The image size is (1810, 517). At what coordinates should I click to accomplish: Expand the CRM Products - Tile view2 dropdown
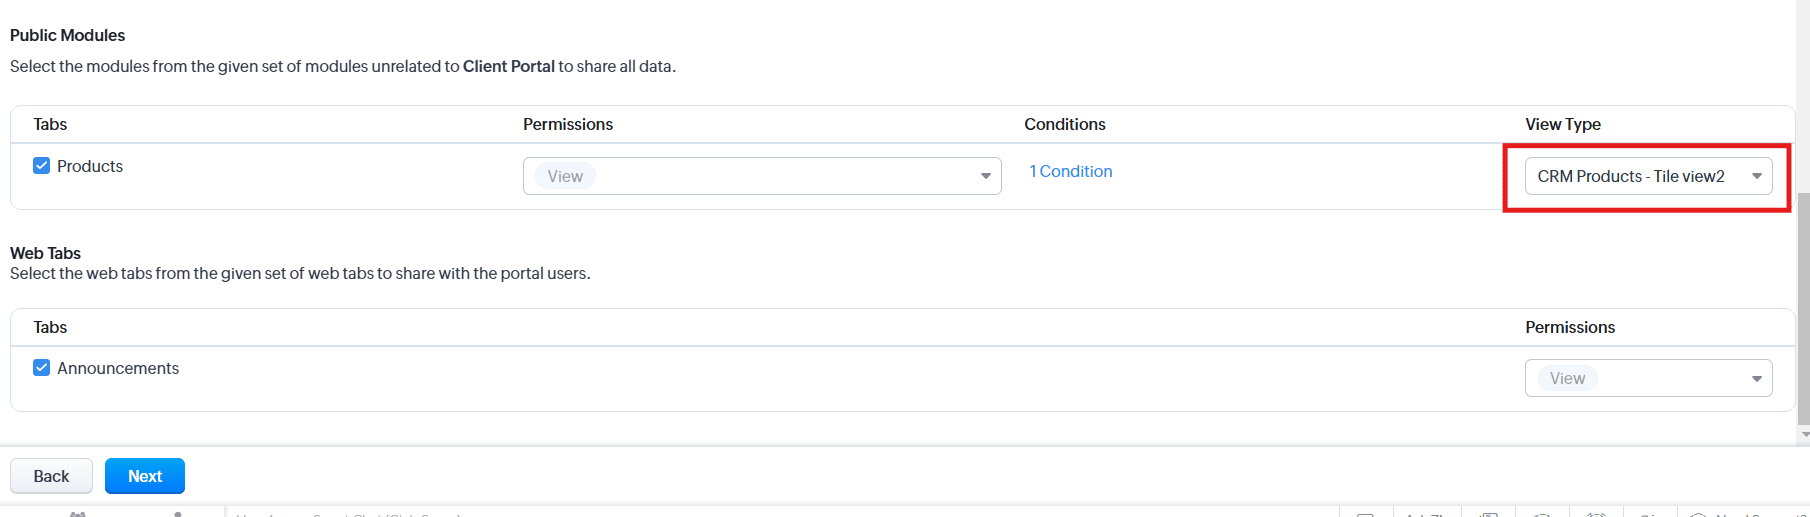pos(1648,176)
